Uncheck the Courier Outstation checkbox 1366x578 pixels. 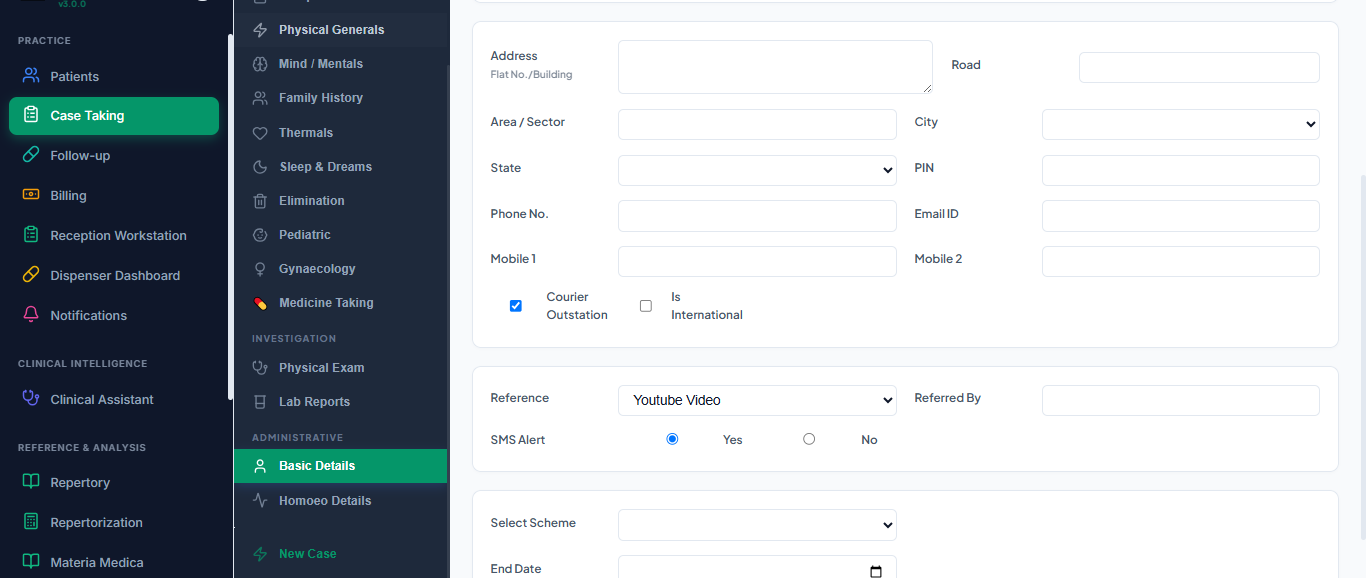(x=516, y=306)
